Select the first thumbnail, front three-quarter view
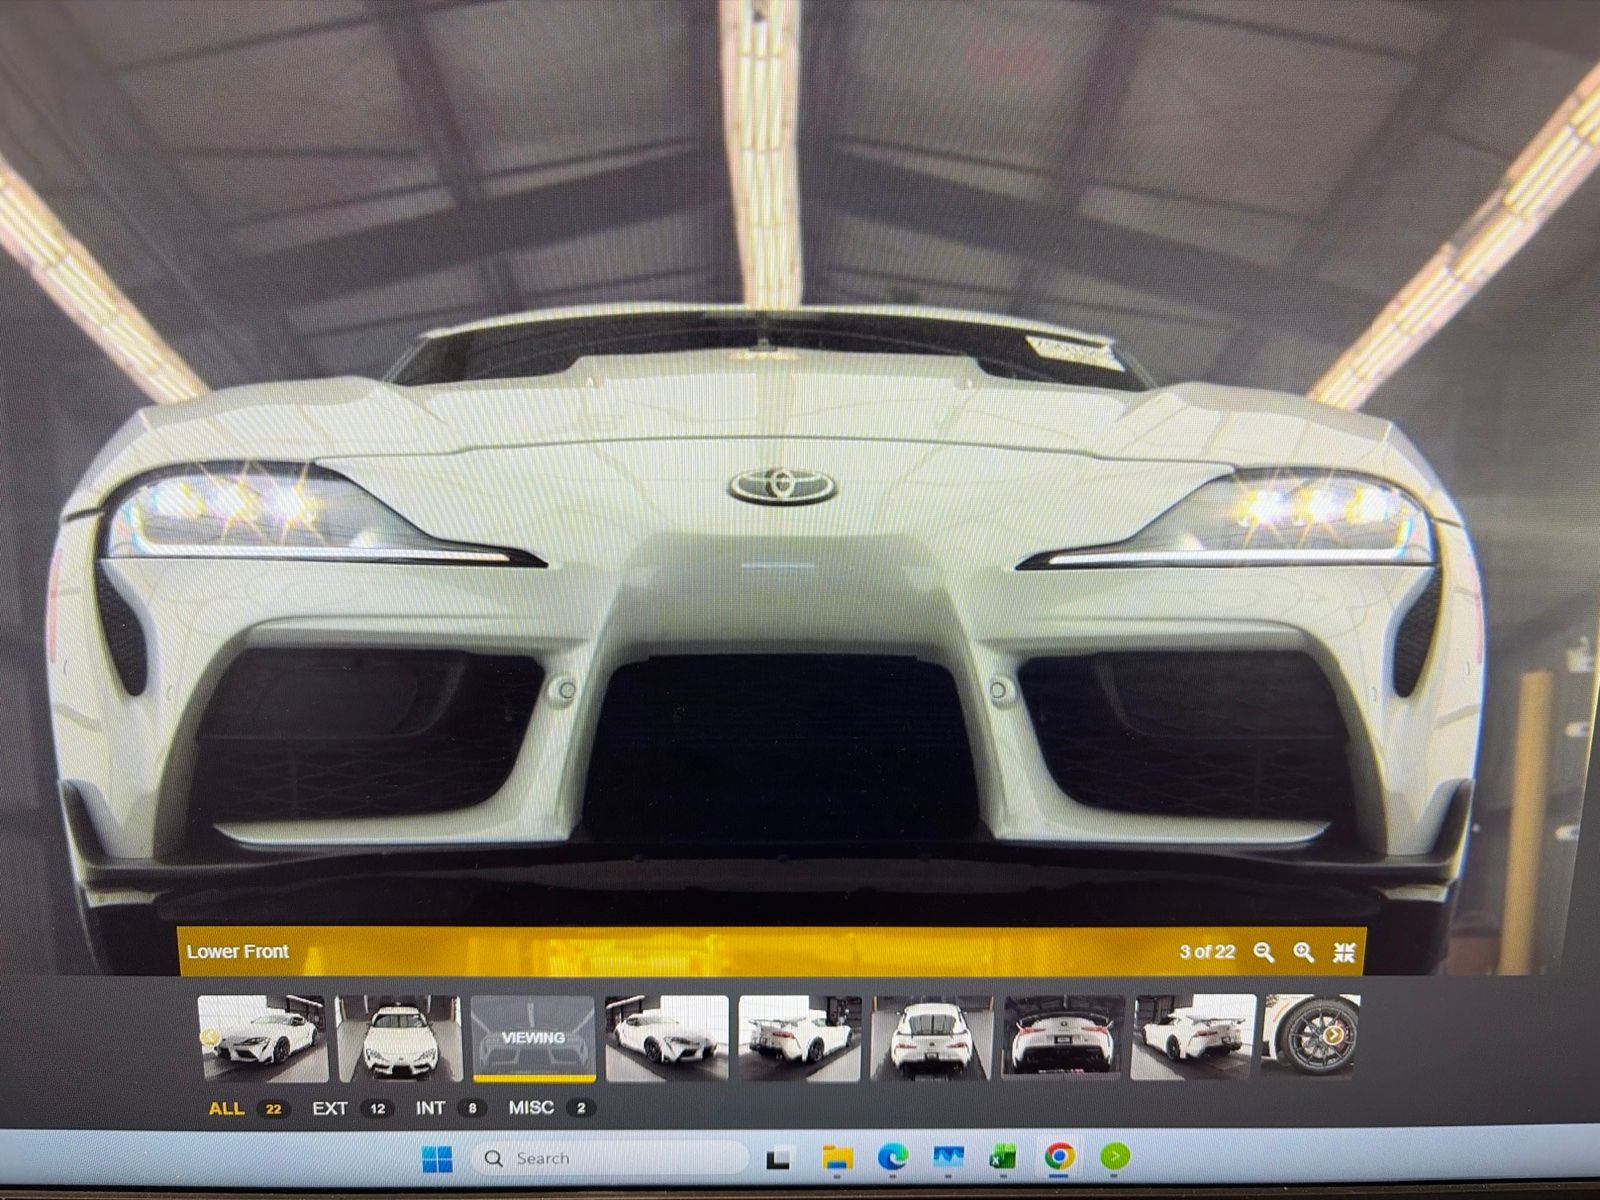 point(264,1039)
